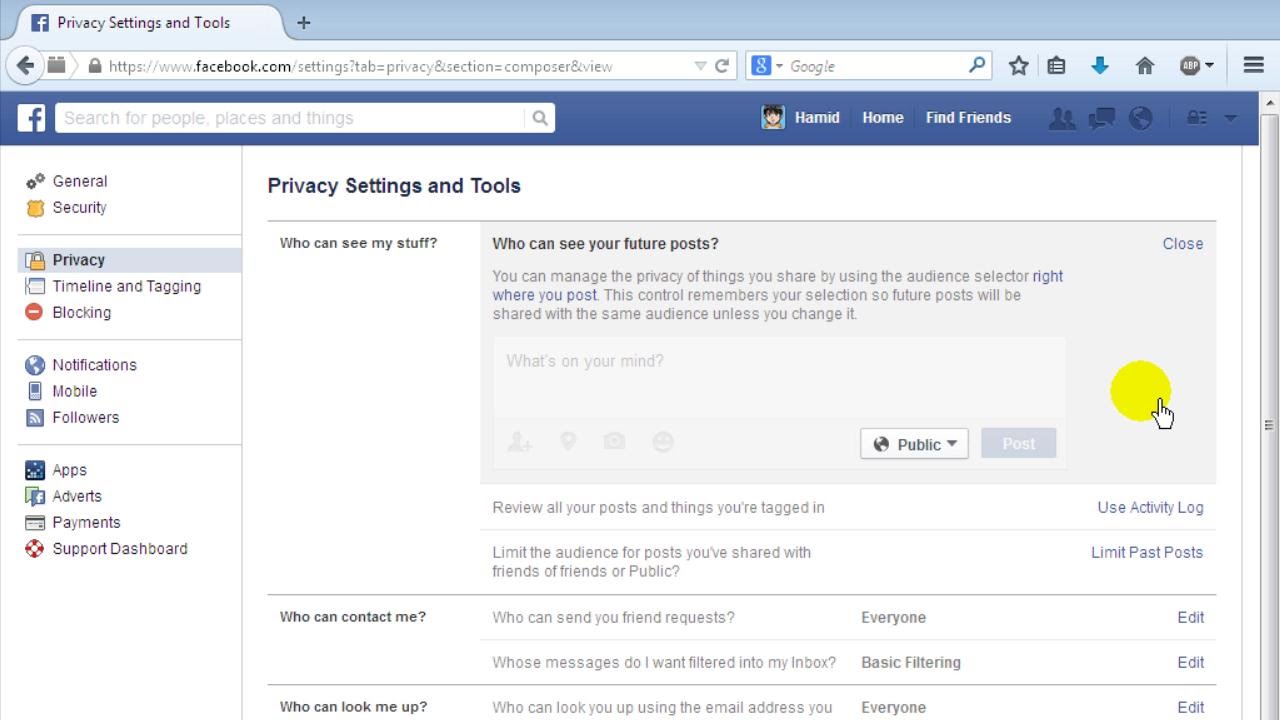Click Hamid's profile picture
The width and height of the screenshot is (1280, 720).
[773, 118]
